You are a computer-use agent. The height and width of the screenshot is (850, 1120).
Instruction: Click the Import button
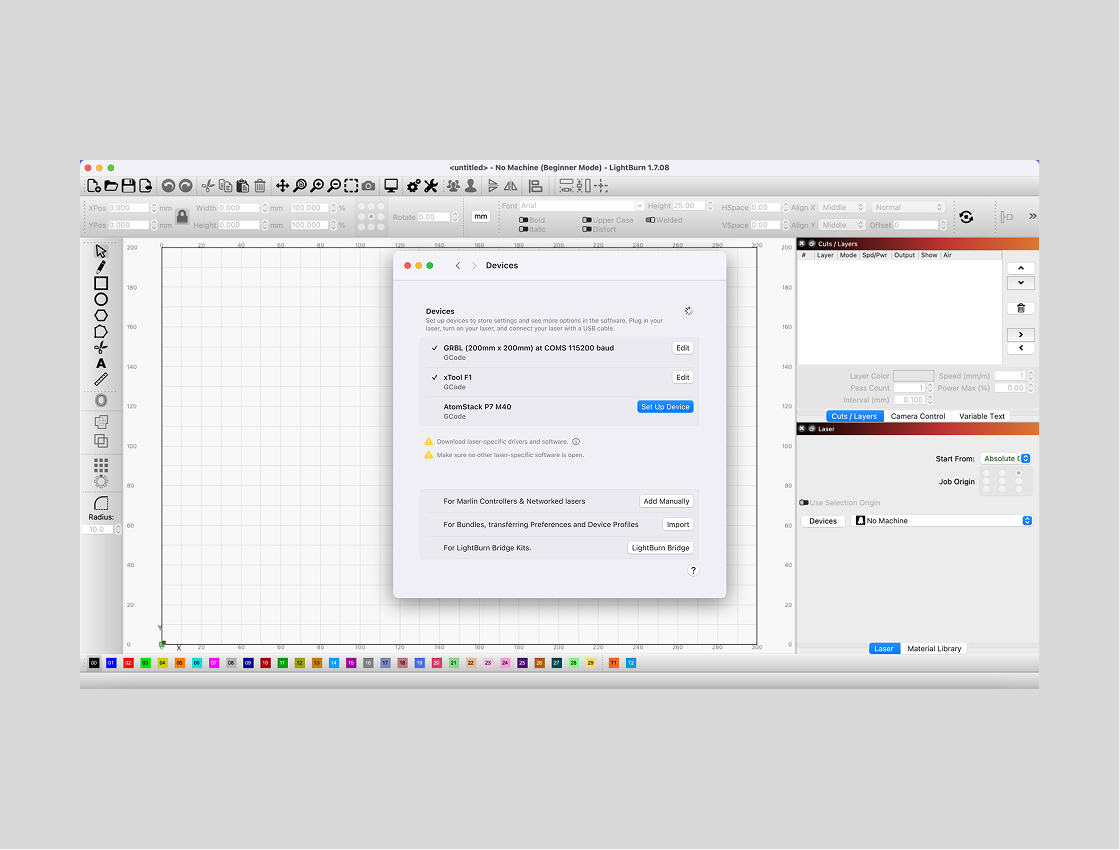point(678,524)
